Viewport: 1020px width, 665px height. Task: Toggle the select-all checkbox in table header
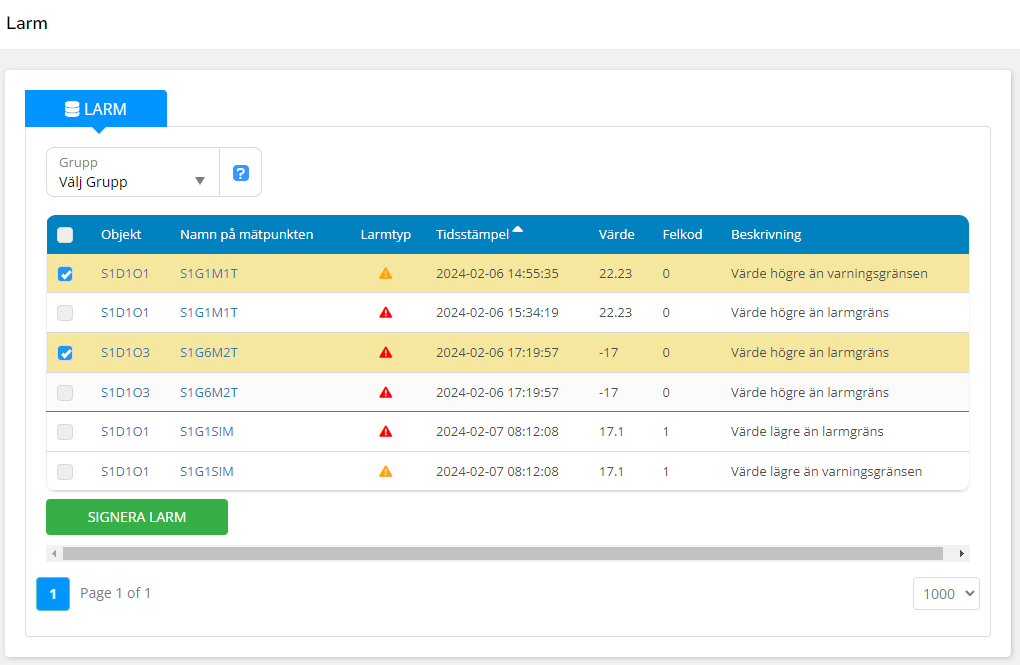tap(65, 235)
